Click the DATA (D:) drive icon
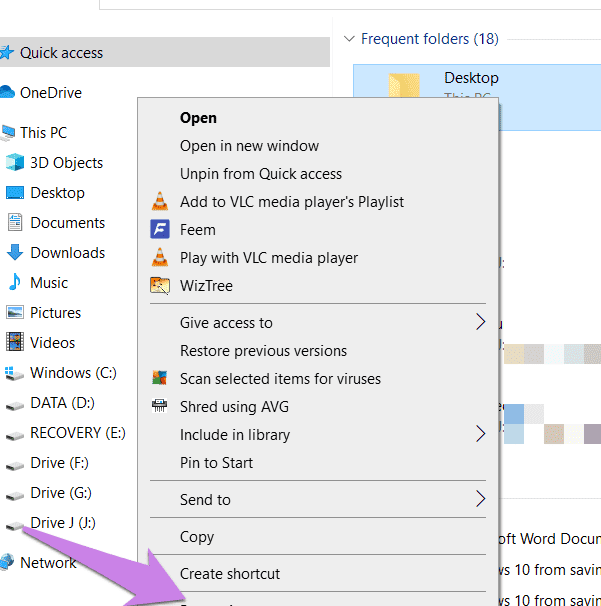This screenshot has height=606, width=601. click(x=15, y=406)
